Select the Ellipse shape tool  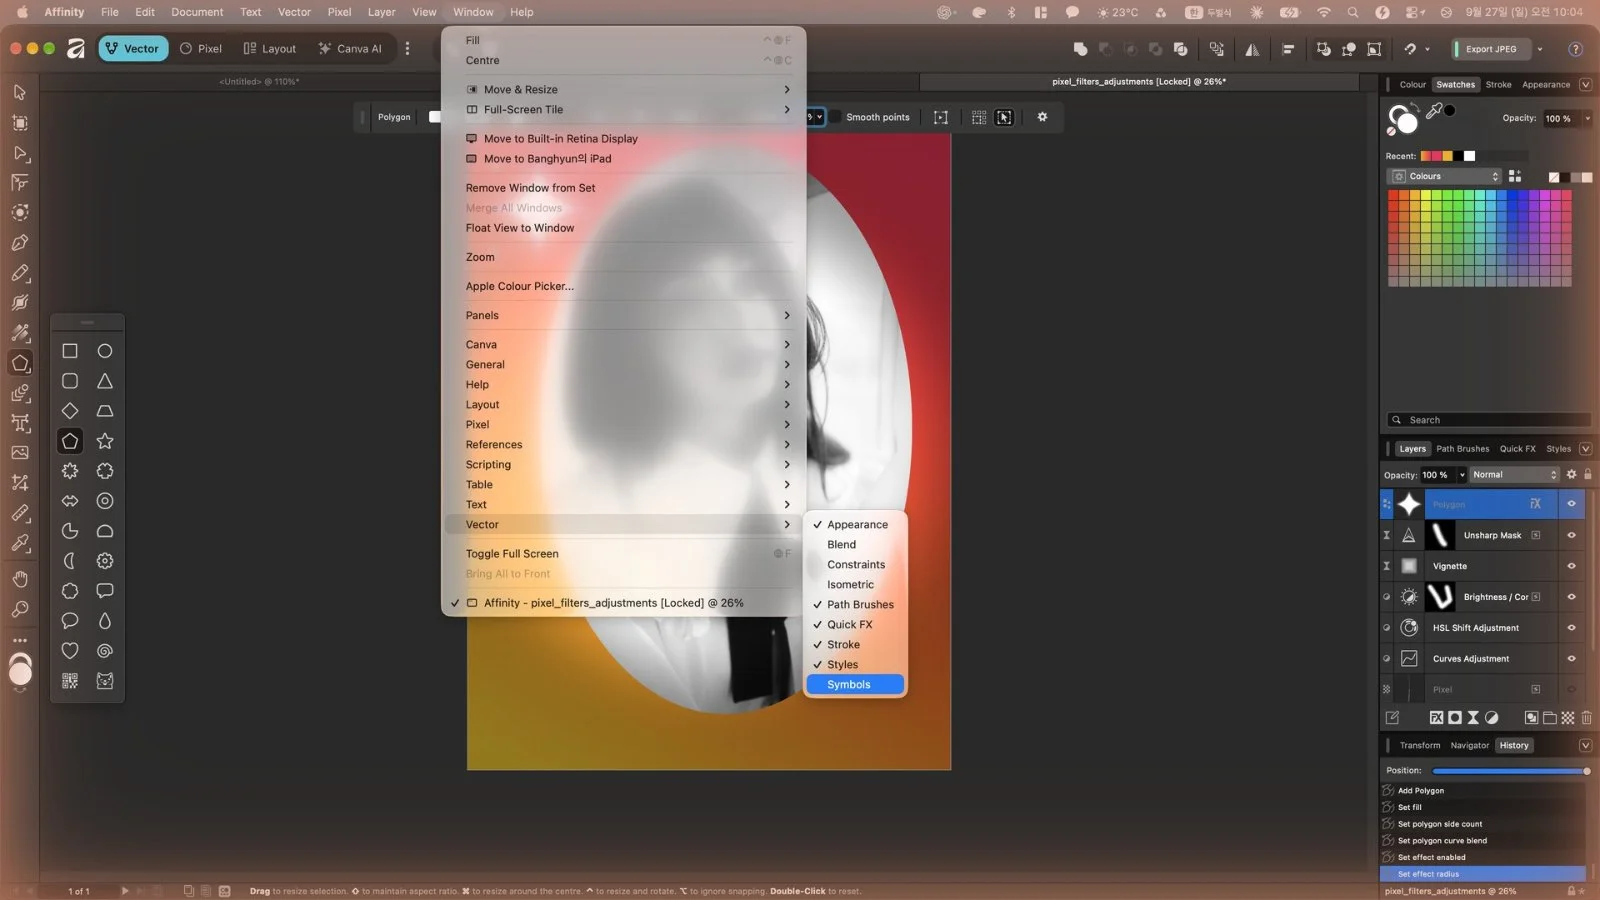[105, 351]
